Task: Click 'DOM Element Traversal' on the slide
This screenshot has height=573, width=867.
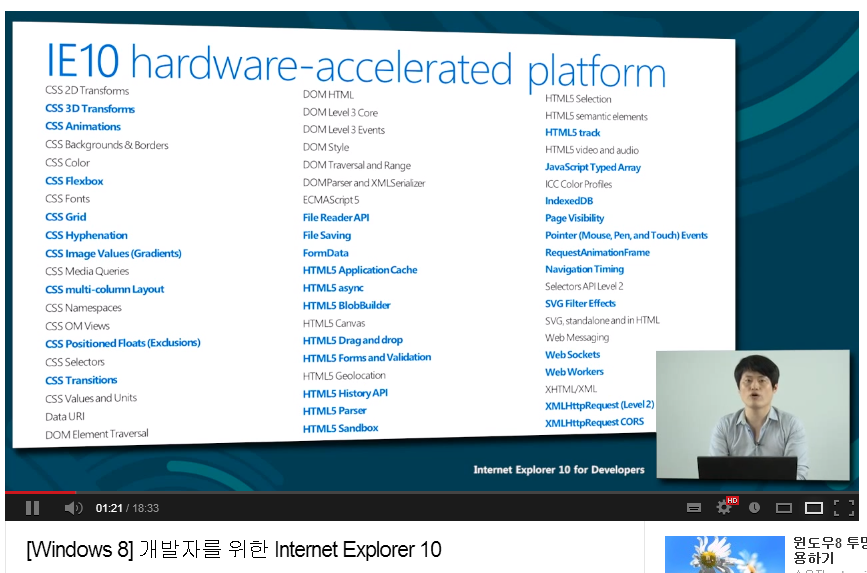Action: (97, 434)
